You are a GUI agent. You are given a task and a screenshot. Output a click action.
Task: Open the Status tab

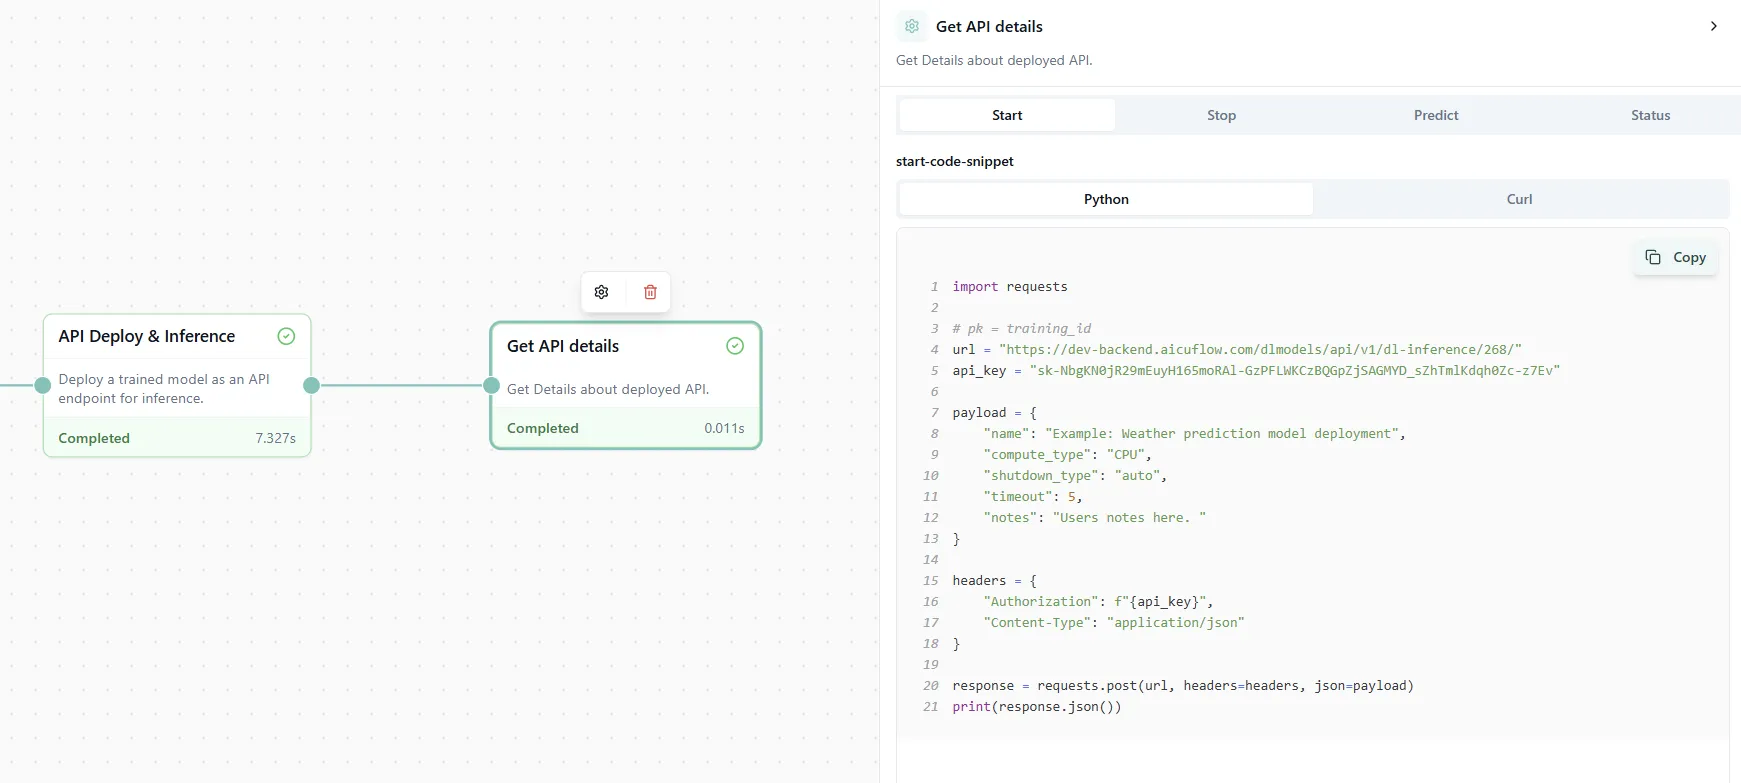point(1650,115)
